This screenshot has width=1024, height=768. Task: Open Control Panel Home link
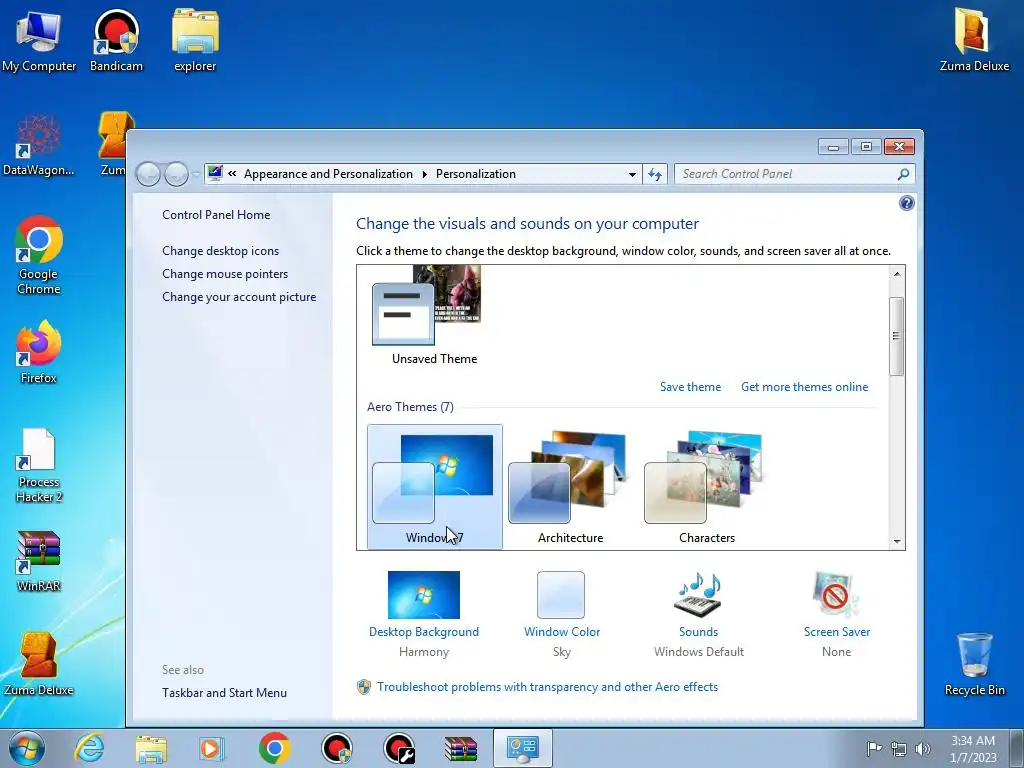(216, 215)
